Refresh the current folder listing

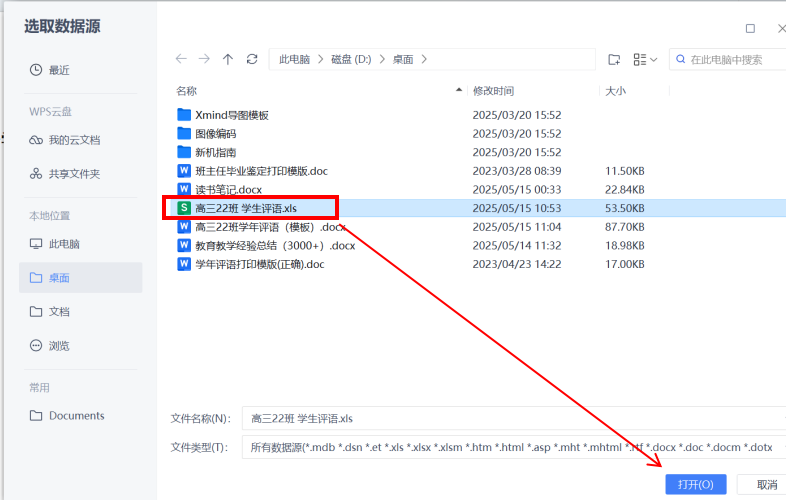pyautogui.click(x=252, y=60)
